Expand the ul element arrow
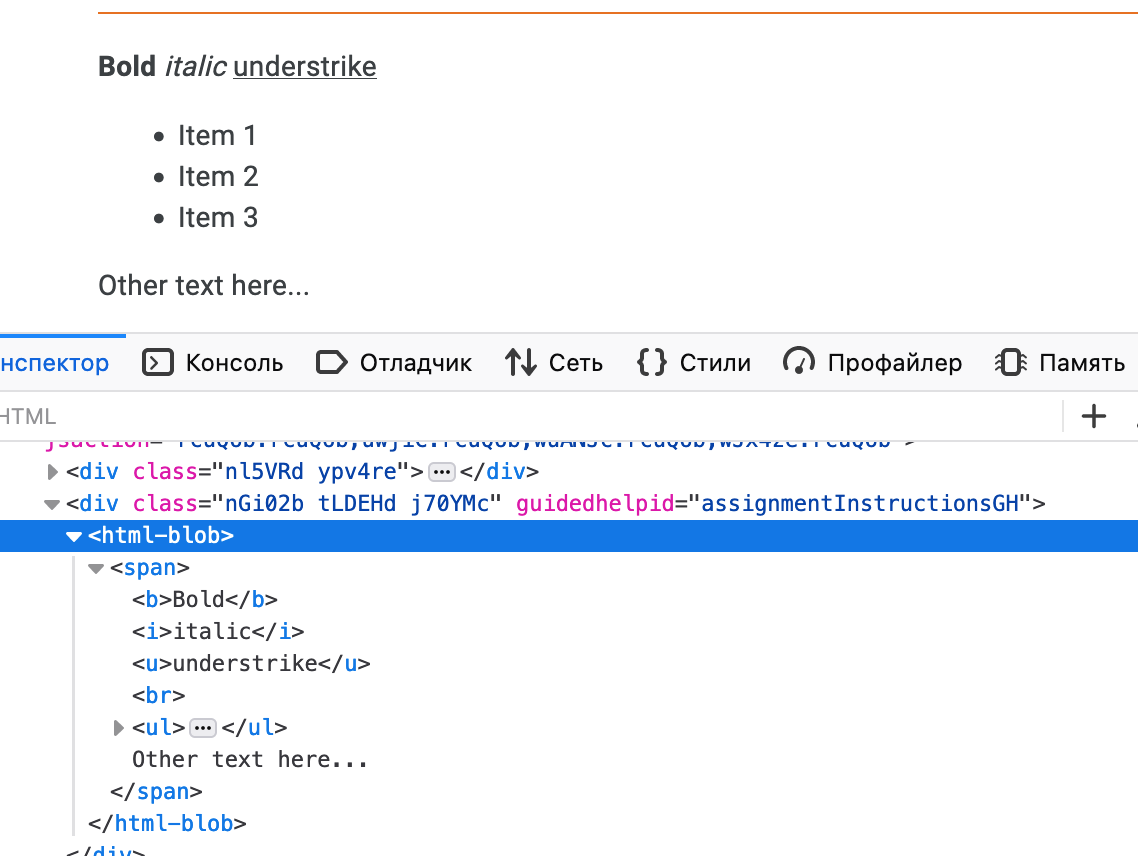This screenshot has height=856, width=1138. point(119,728)
